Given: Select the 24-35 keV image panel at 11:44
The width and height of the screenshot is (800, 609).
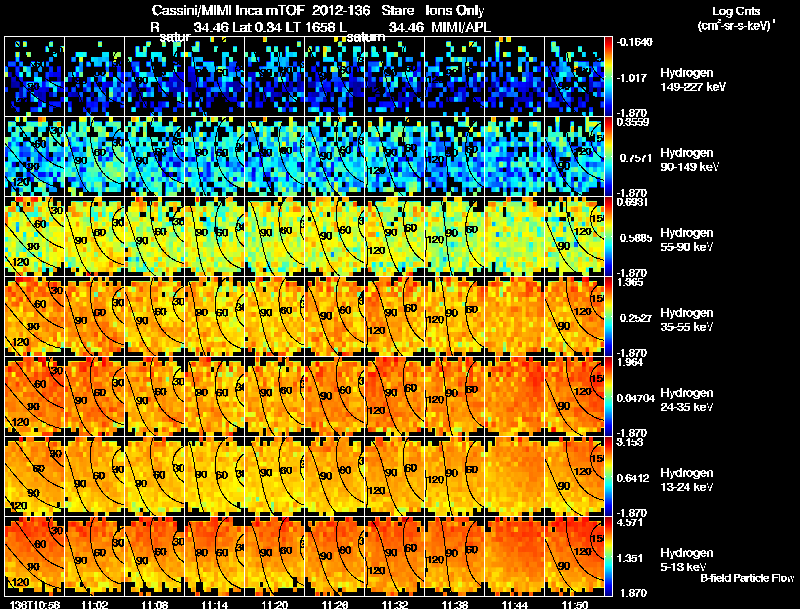Looking at the screenshot, I should [514, 396].
